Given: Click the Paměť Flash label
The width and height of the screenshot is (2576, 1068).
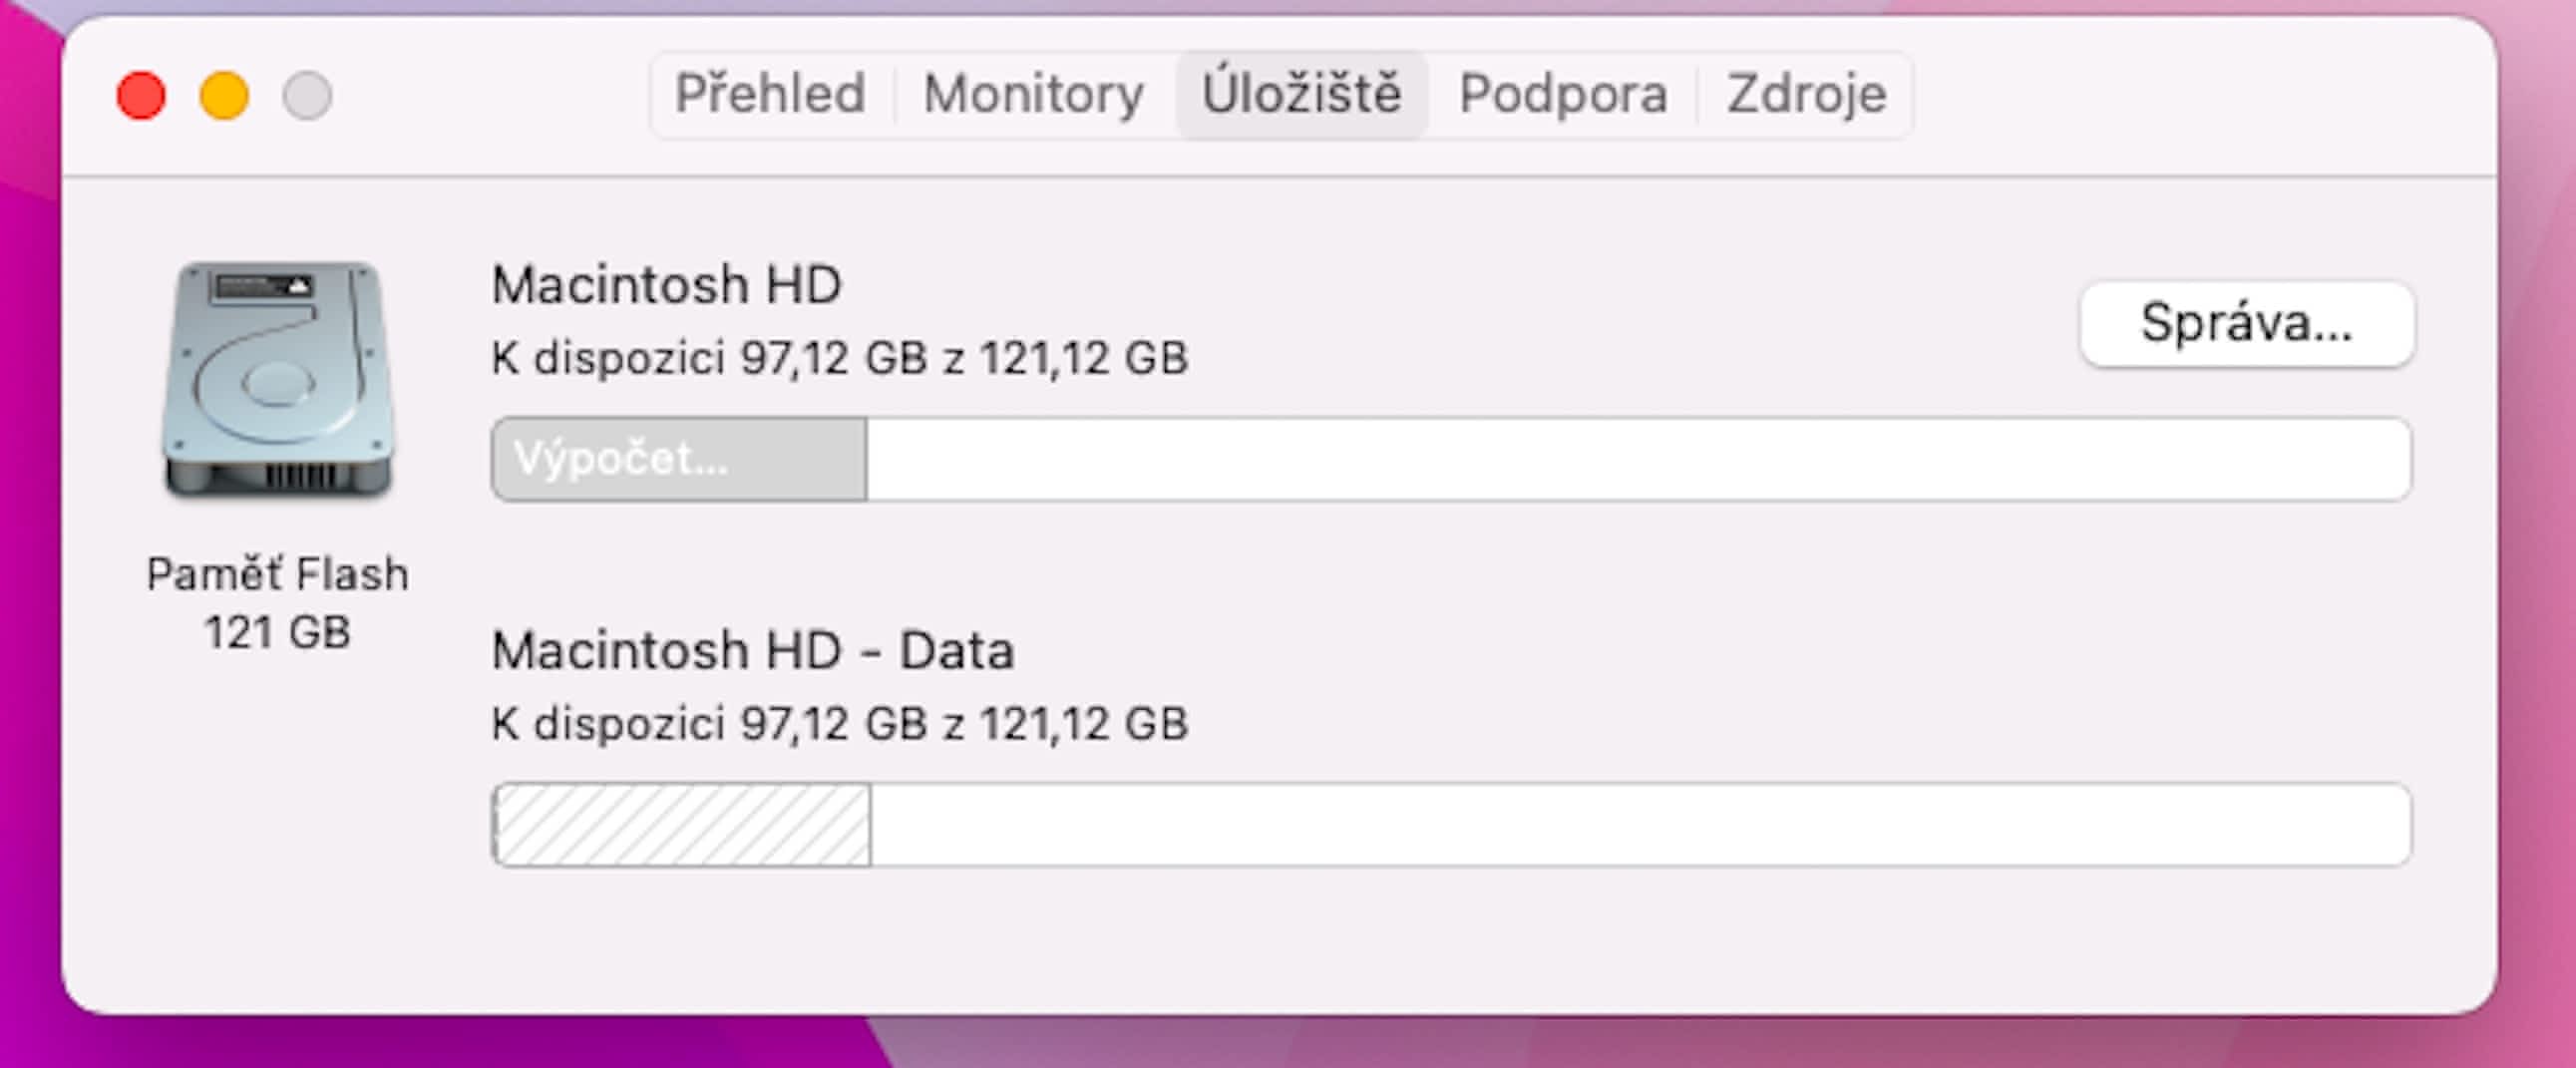Looking at the screenshot, I should [x=278, y=575].
